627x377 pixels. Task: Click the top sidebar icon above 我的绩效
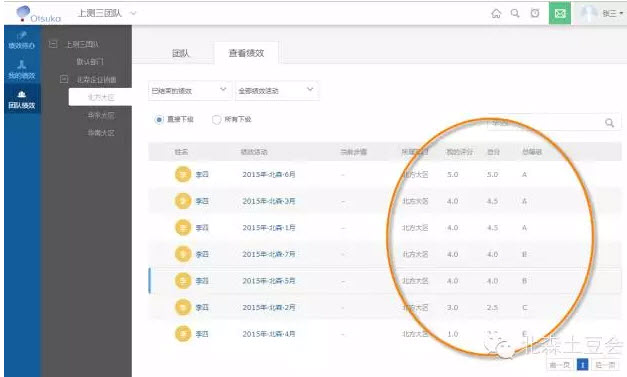pyautogui.click(x=22, y=40)
